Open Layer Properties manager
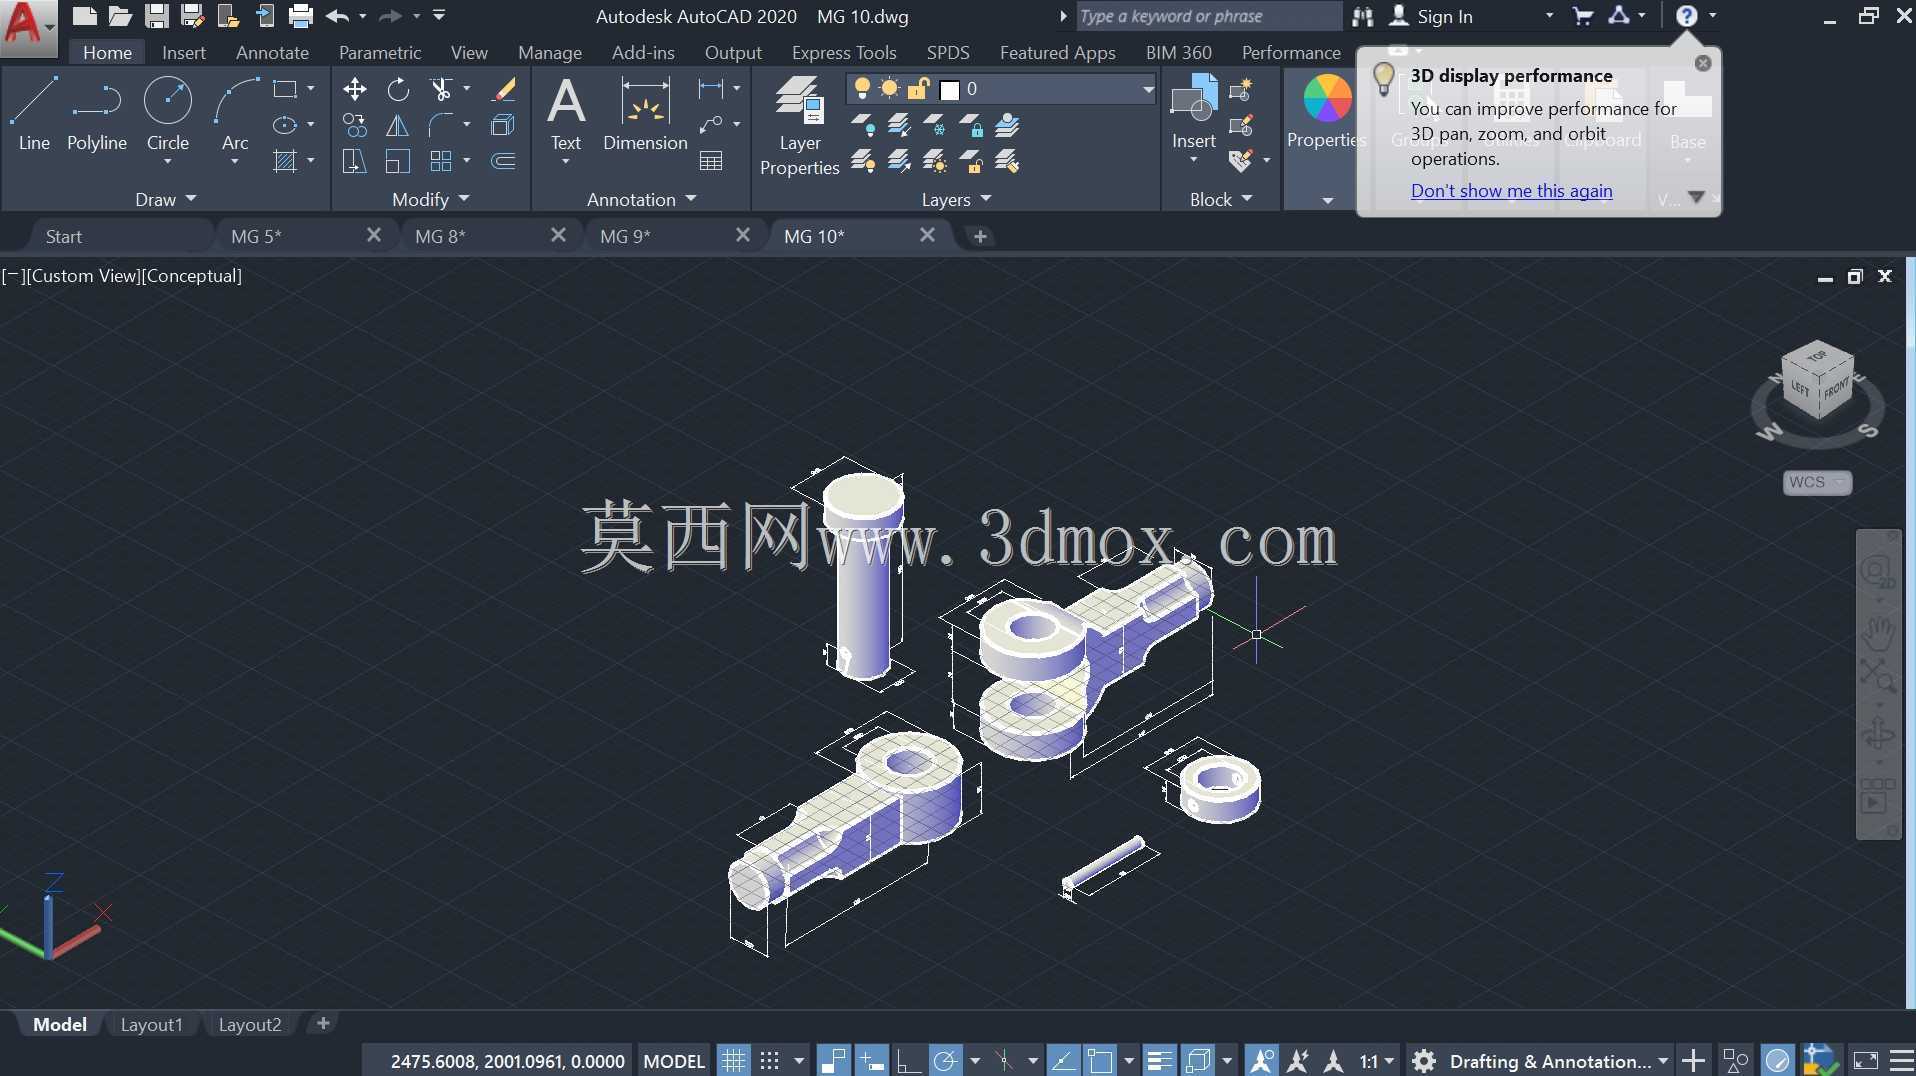 [x=800, y=126]
